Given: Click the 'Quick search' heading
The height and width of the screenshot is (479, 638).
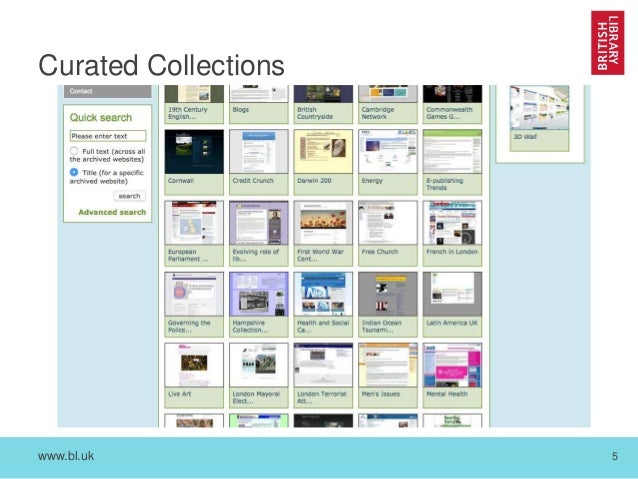Looking at the screenshot, I should pos(101,118).
